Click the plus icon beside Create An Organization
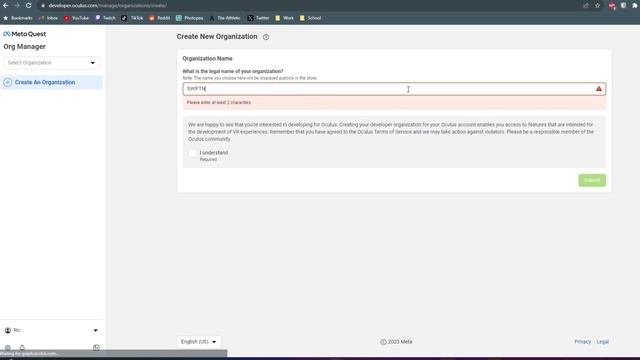The image size is (640, 360). pos(8,82)
